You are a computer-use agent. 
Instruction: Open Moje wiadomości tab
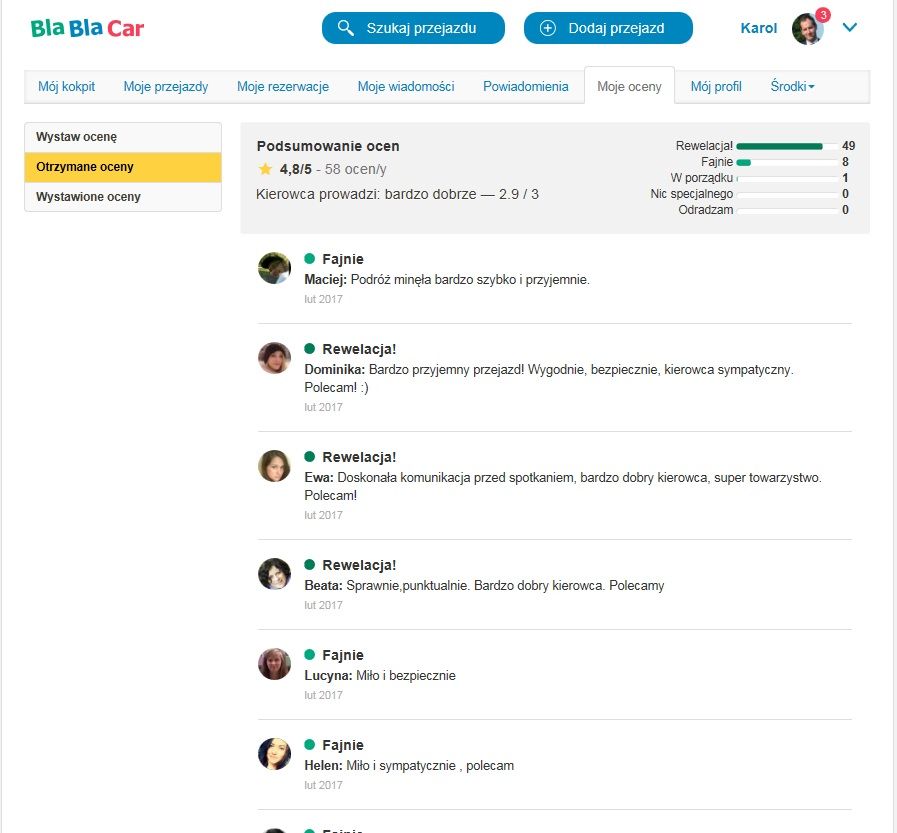(406, 86)
